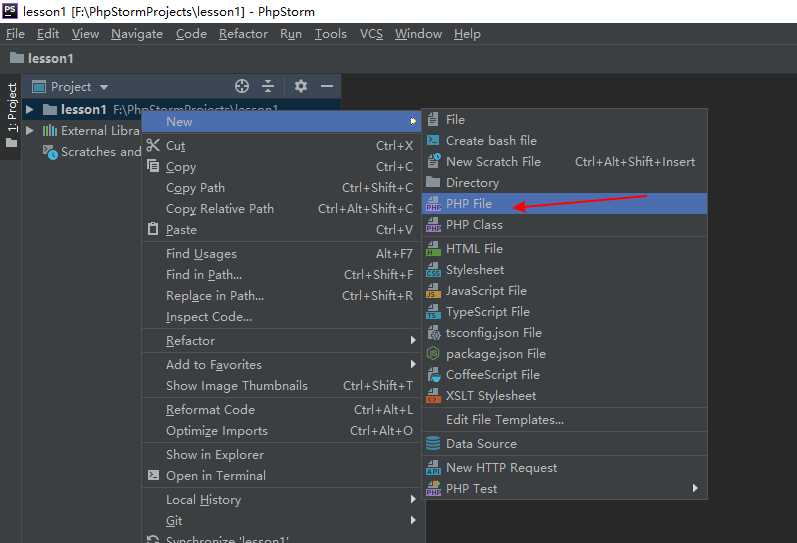Open the PHP Test submenu arrow

[x=695, y=488]
